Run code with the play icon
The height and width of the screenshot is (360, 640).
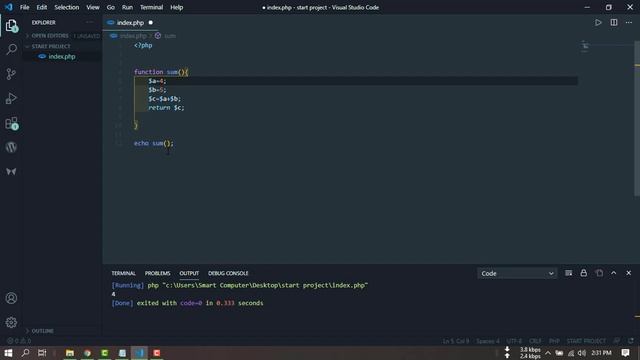(598, 22)
